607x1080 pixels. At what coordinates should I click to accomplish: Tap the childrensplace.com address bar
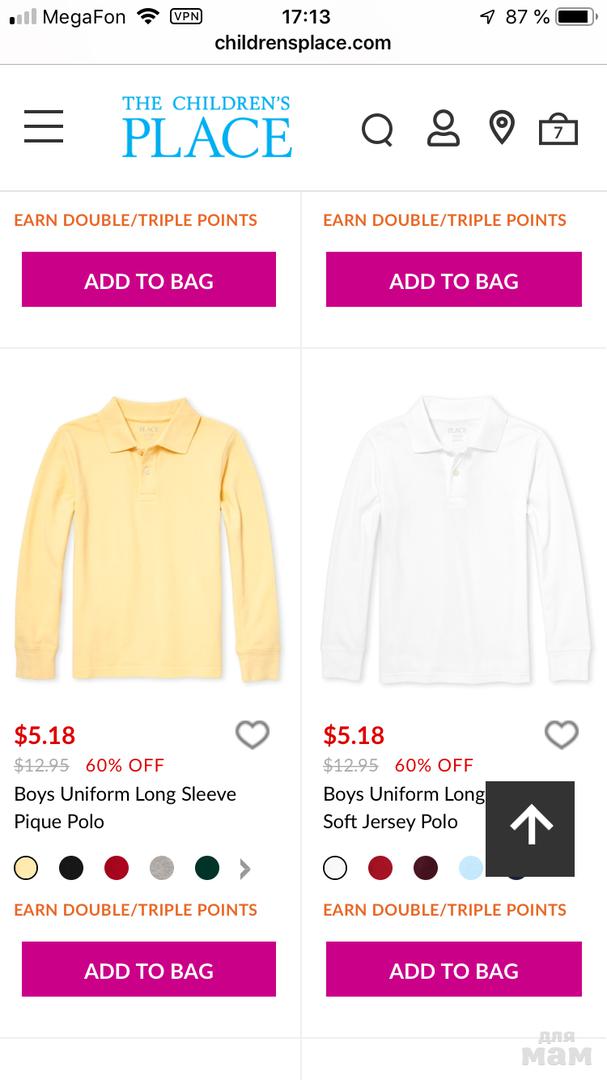303,43
